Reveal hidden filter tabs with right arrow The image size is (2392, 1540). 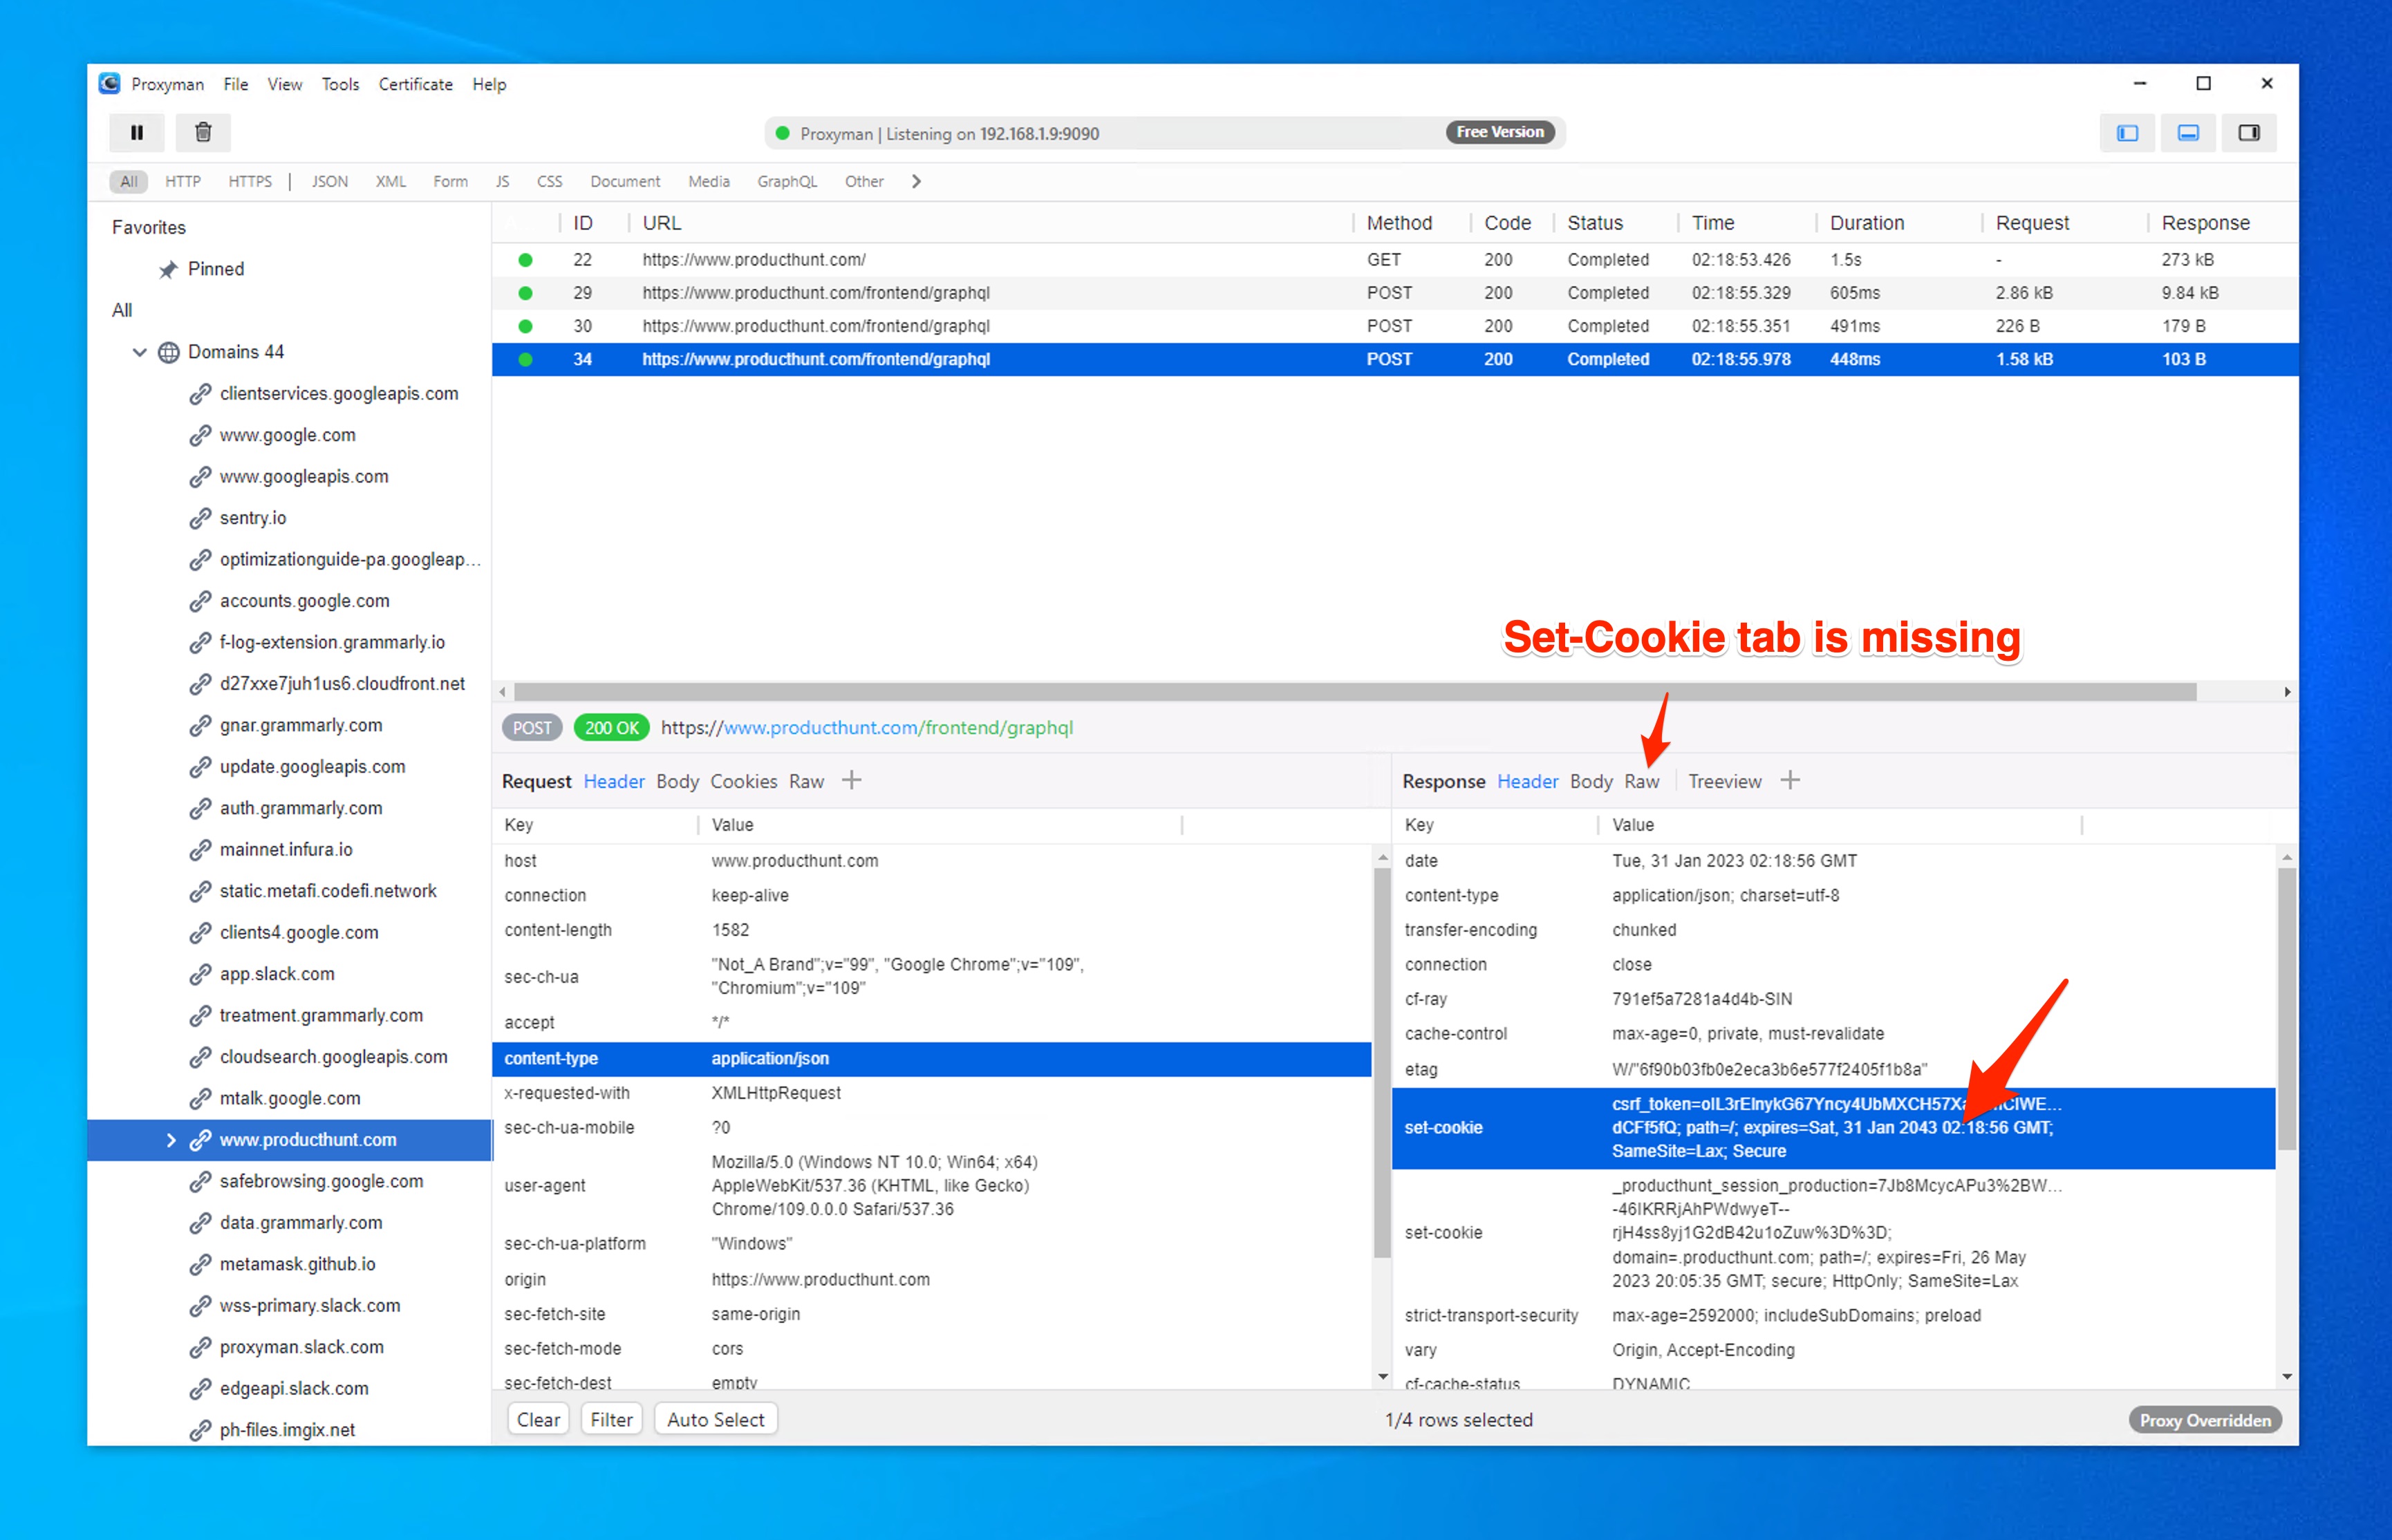[916, 181]
